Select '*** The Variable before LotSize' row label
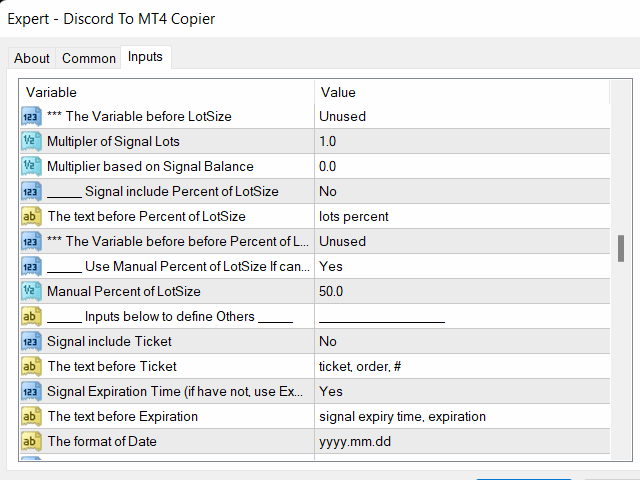The image size is (640, 480). point(139,117)
